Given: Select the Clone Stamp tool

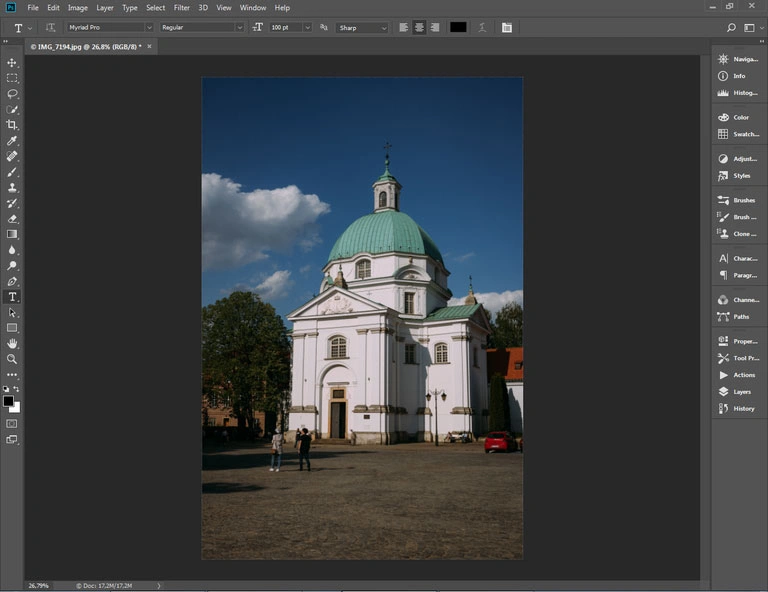Looking at the screenshot, I should [12, 188].
